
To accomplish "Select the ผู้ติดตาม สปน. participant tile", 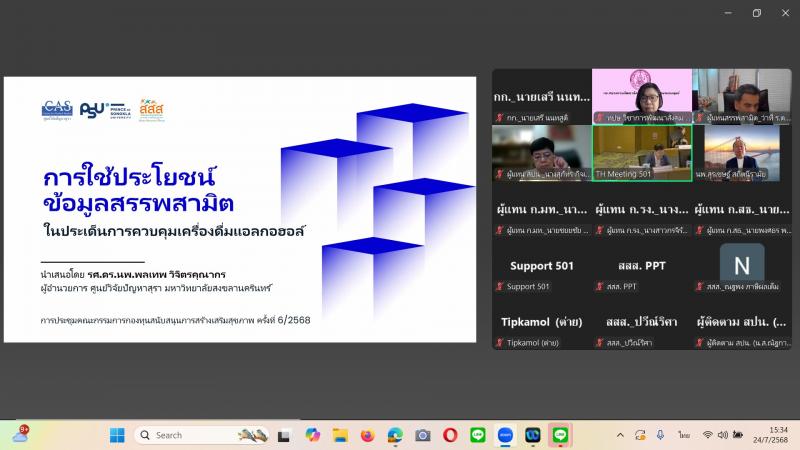I will coord(742,322).
